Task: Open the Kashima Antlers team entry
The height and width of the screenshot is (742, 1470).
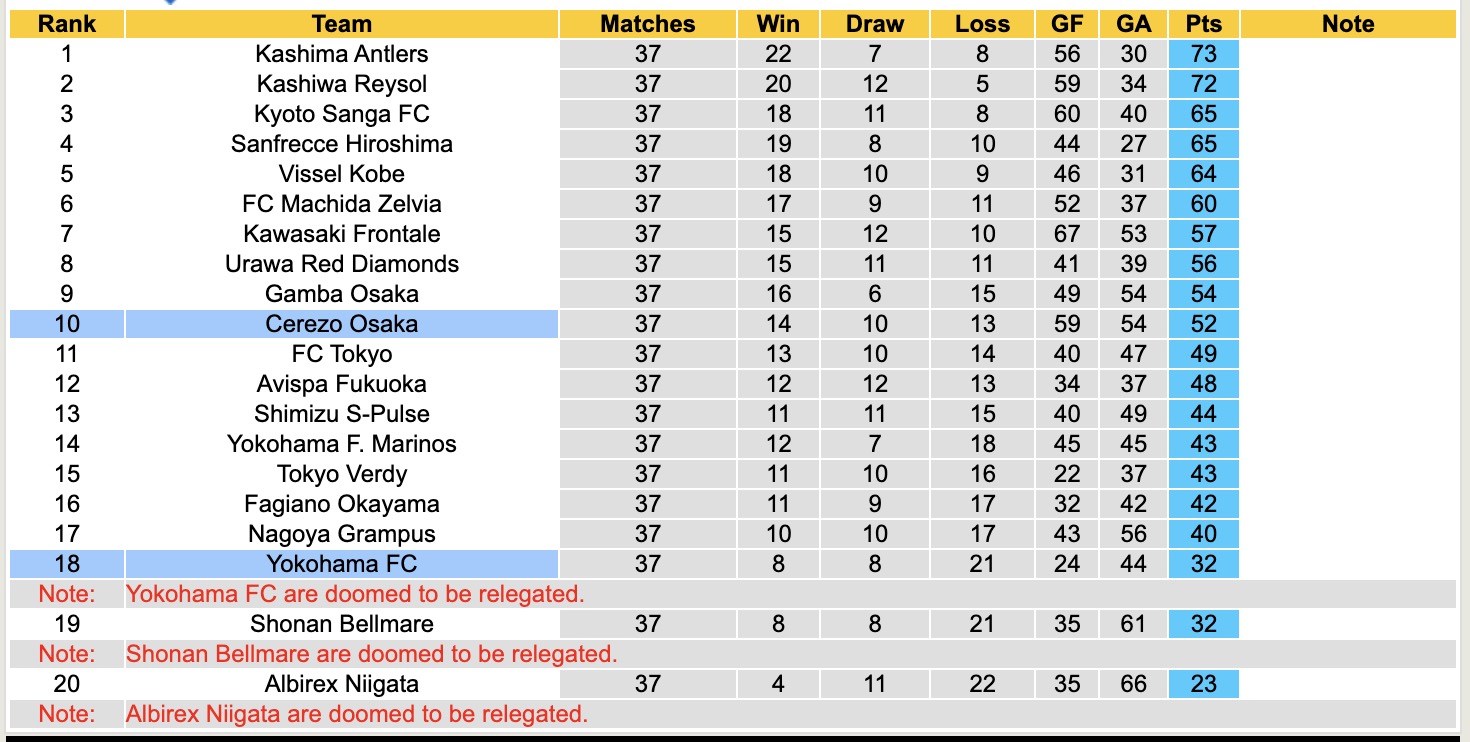Action: 341,54
